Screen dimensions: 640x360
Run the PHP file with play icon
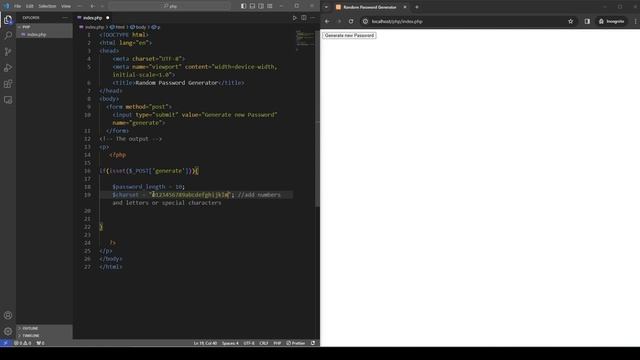pyautogui.click(x=295, y=18)
